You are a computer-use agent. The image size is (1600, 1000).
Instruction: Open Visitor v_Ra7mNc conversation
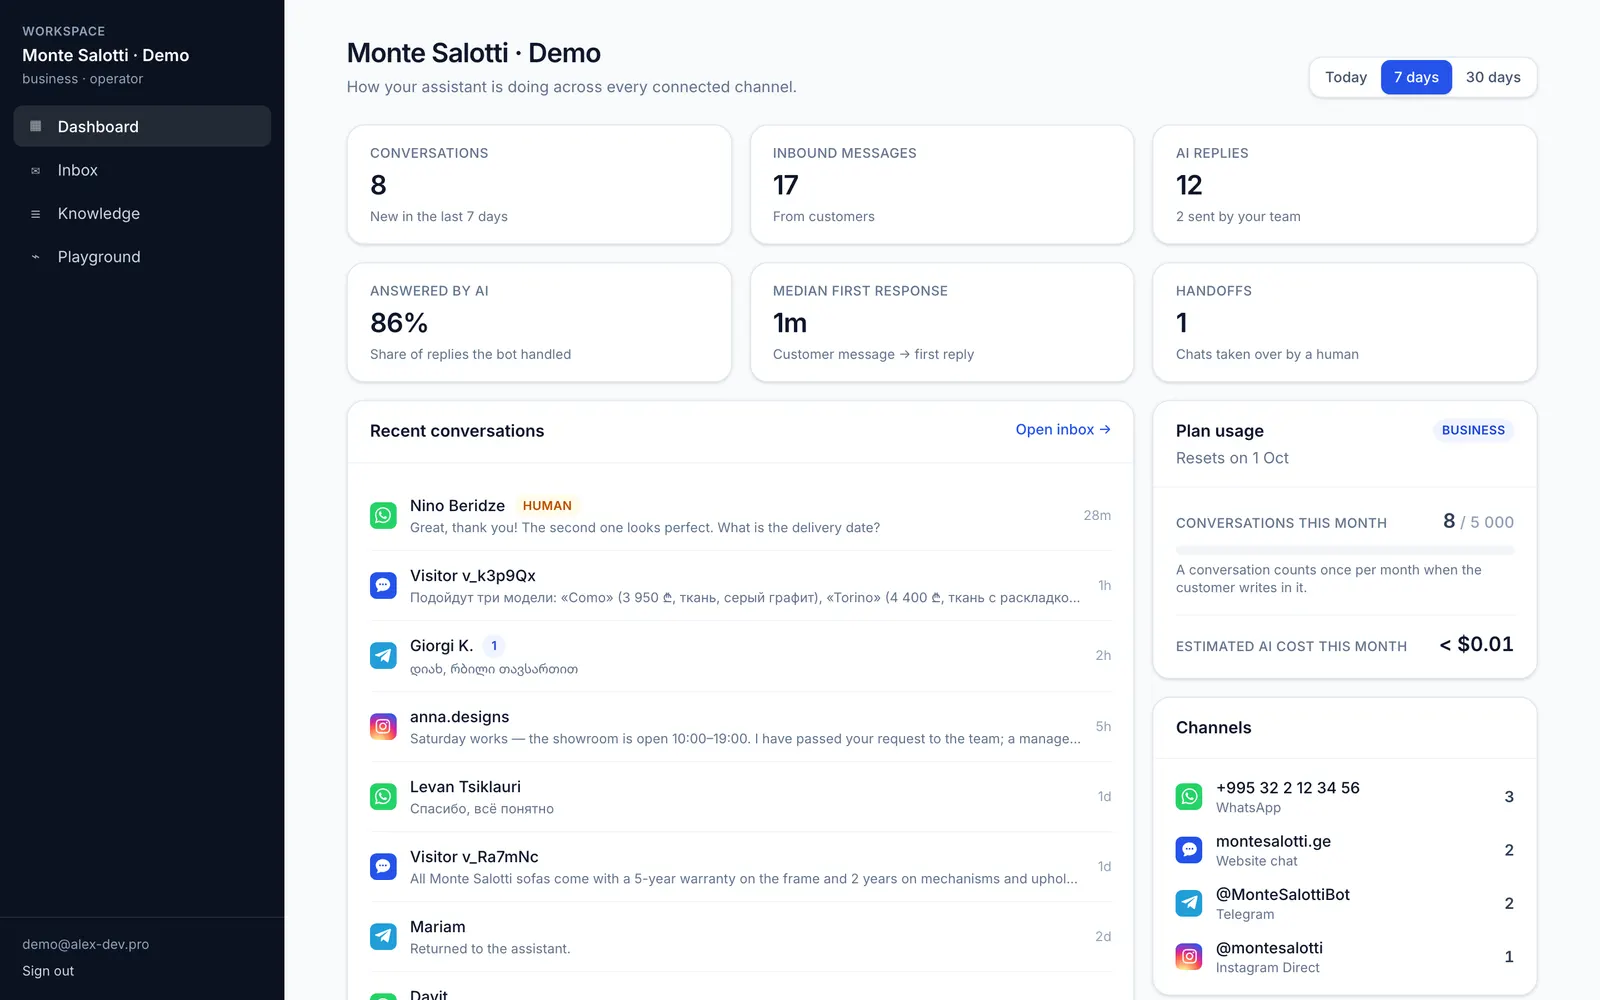pos(740,867)
